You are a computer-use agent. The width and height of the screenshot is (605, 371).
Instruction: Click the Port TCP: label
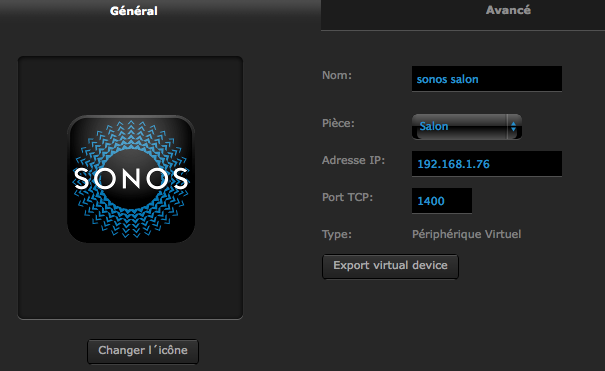click(x=347, y=197)
